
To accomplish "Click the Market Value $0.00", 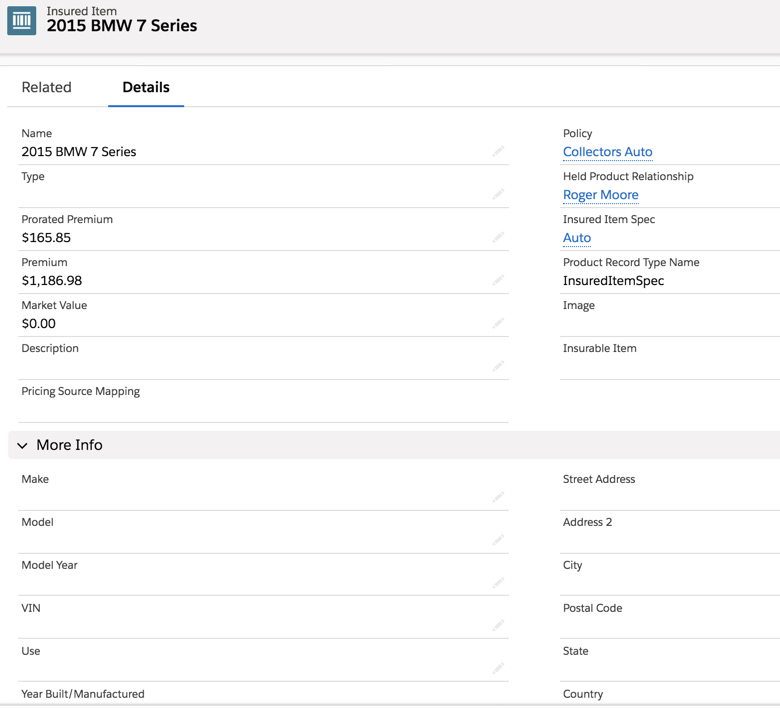I will [39, 324].
